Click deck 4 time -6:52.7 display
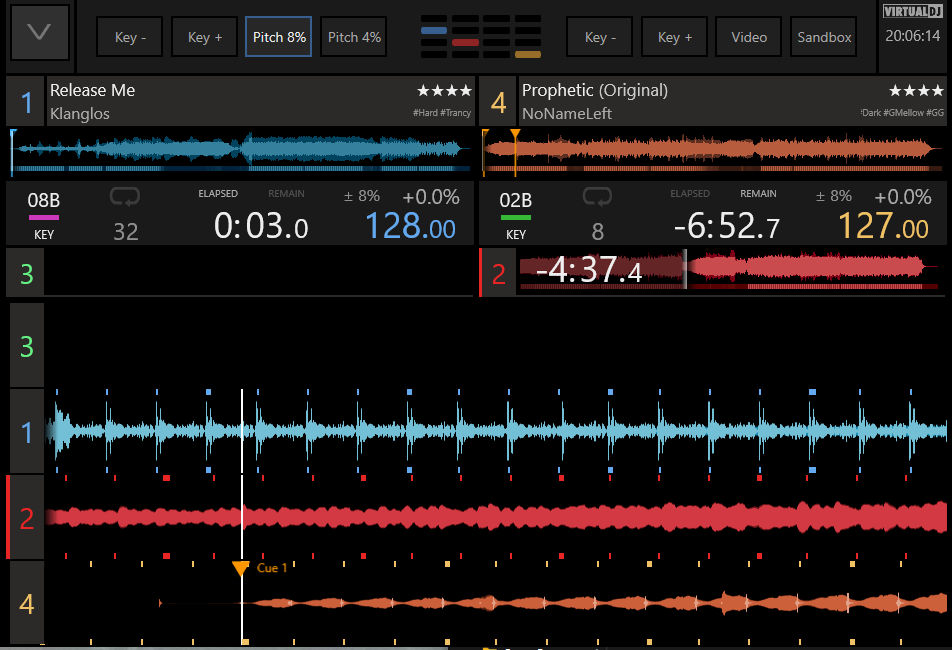The height and width of the screenshot is (650, 952). pyautogui.click(x=727, y=226)
